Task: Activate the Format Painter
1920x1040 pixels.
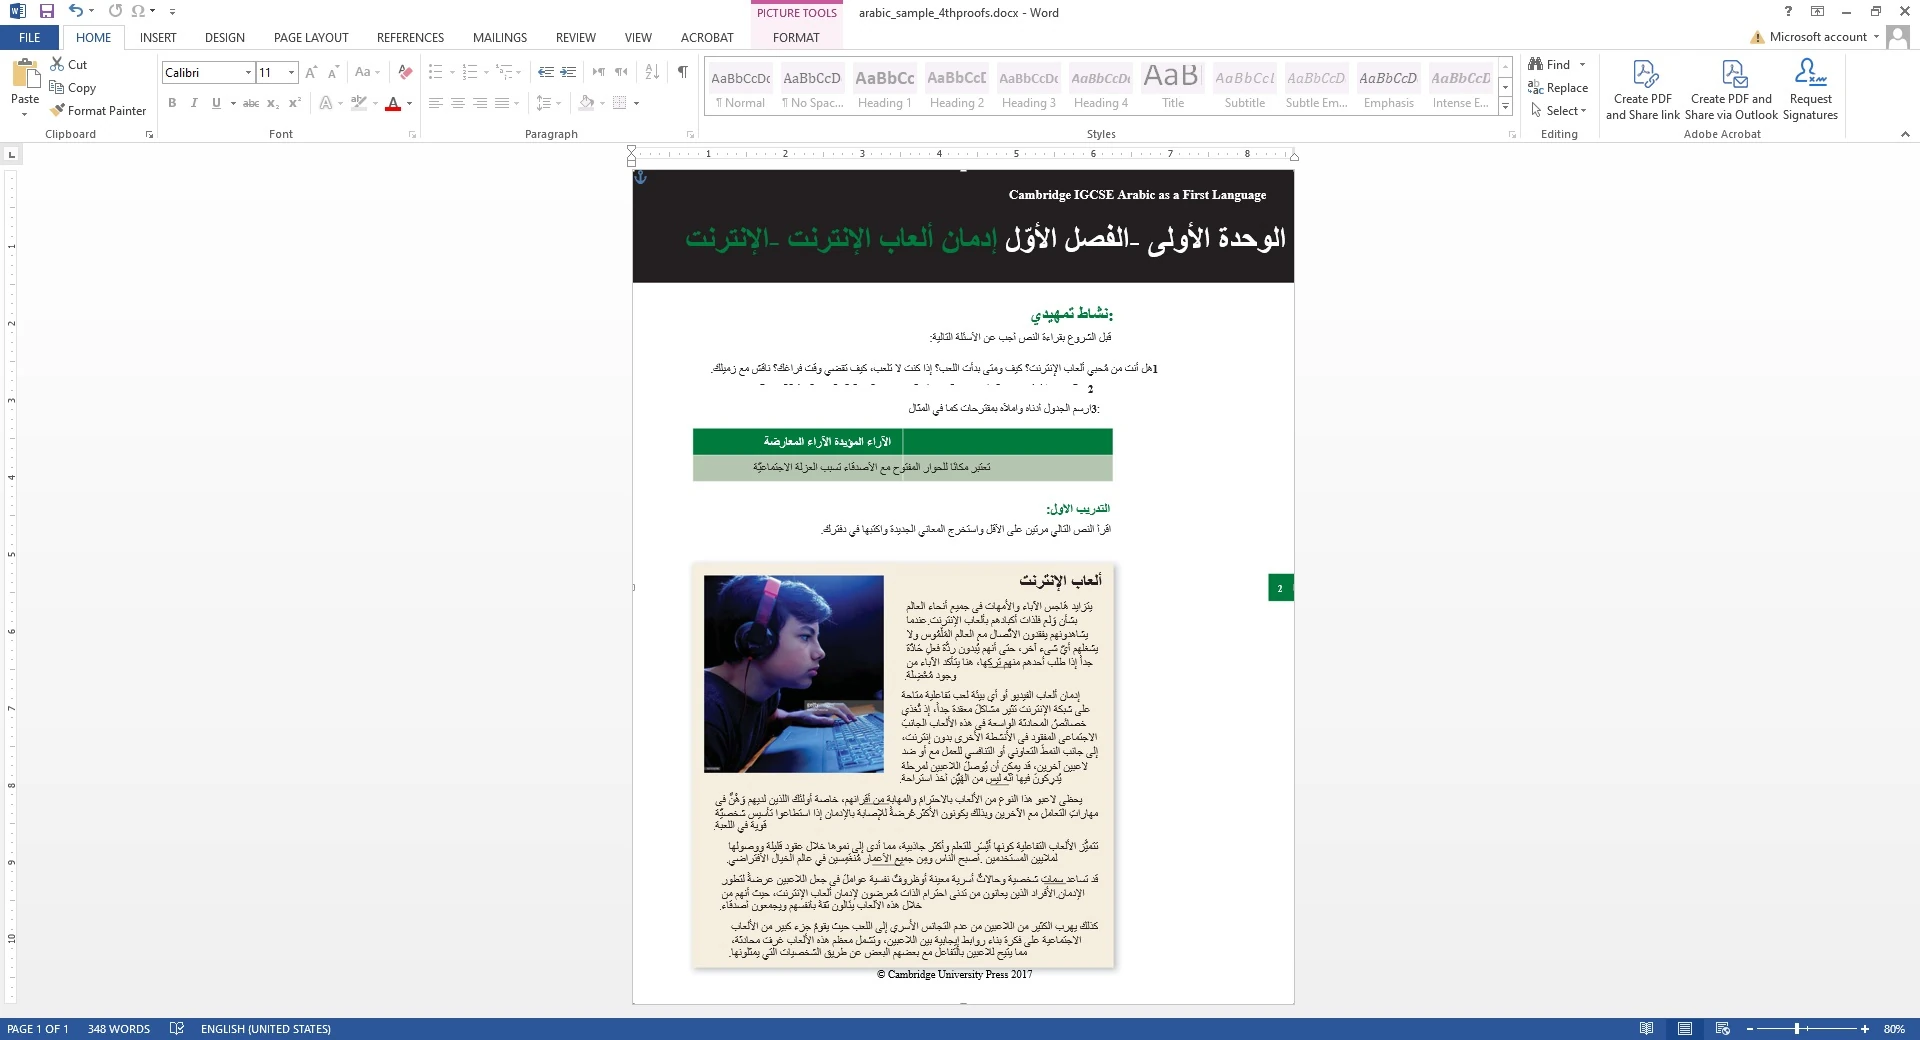Action: point(98,111)
